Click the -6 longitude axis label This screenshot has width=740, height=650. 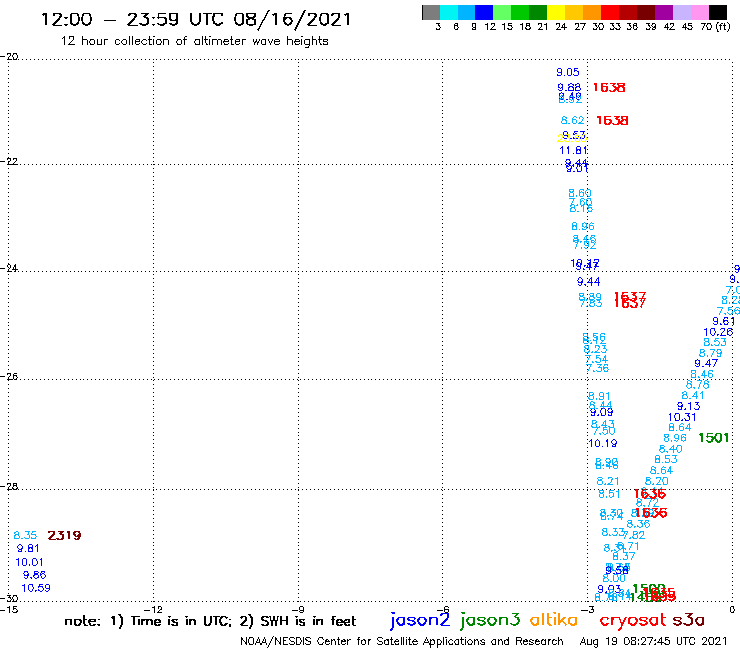[443, 610]
